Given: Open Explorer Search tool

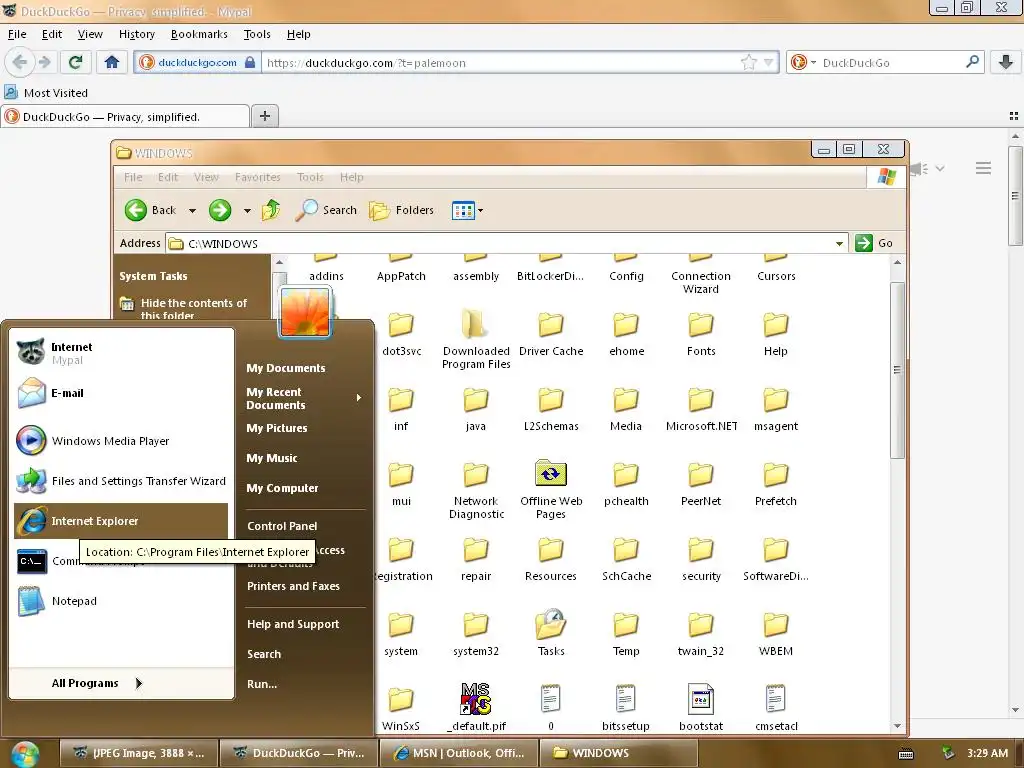Looking at the screenshot, I should pos(325,210).
